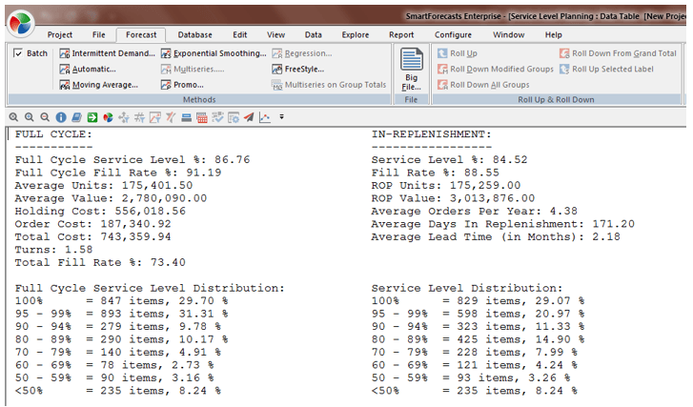
Task: Open the Explore menu
Action: (x=355, y=35)
